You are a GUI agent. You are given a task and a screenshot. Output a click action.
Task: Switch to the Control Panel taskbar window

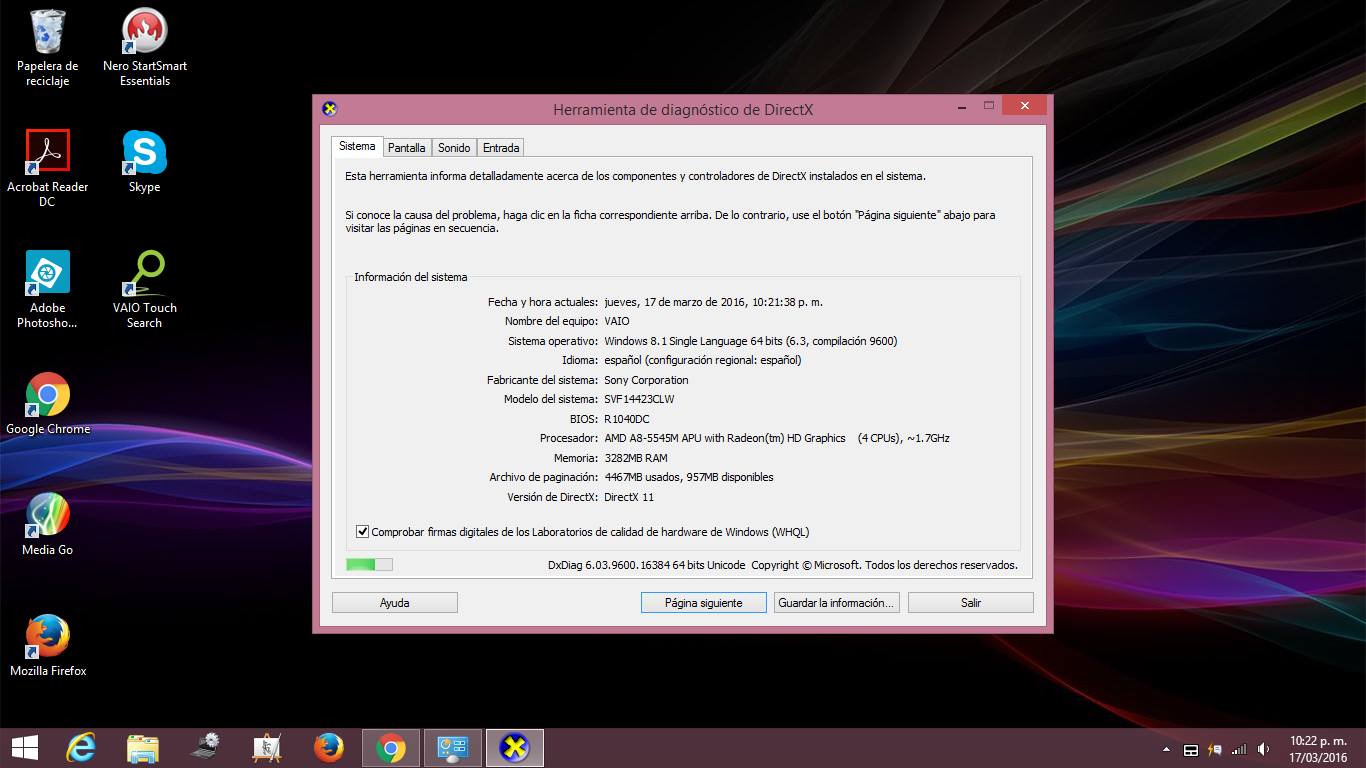tap(453, 748)
